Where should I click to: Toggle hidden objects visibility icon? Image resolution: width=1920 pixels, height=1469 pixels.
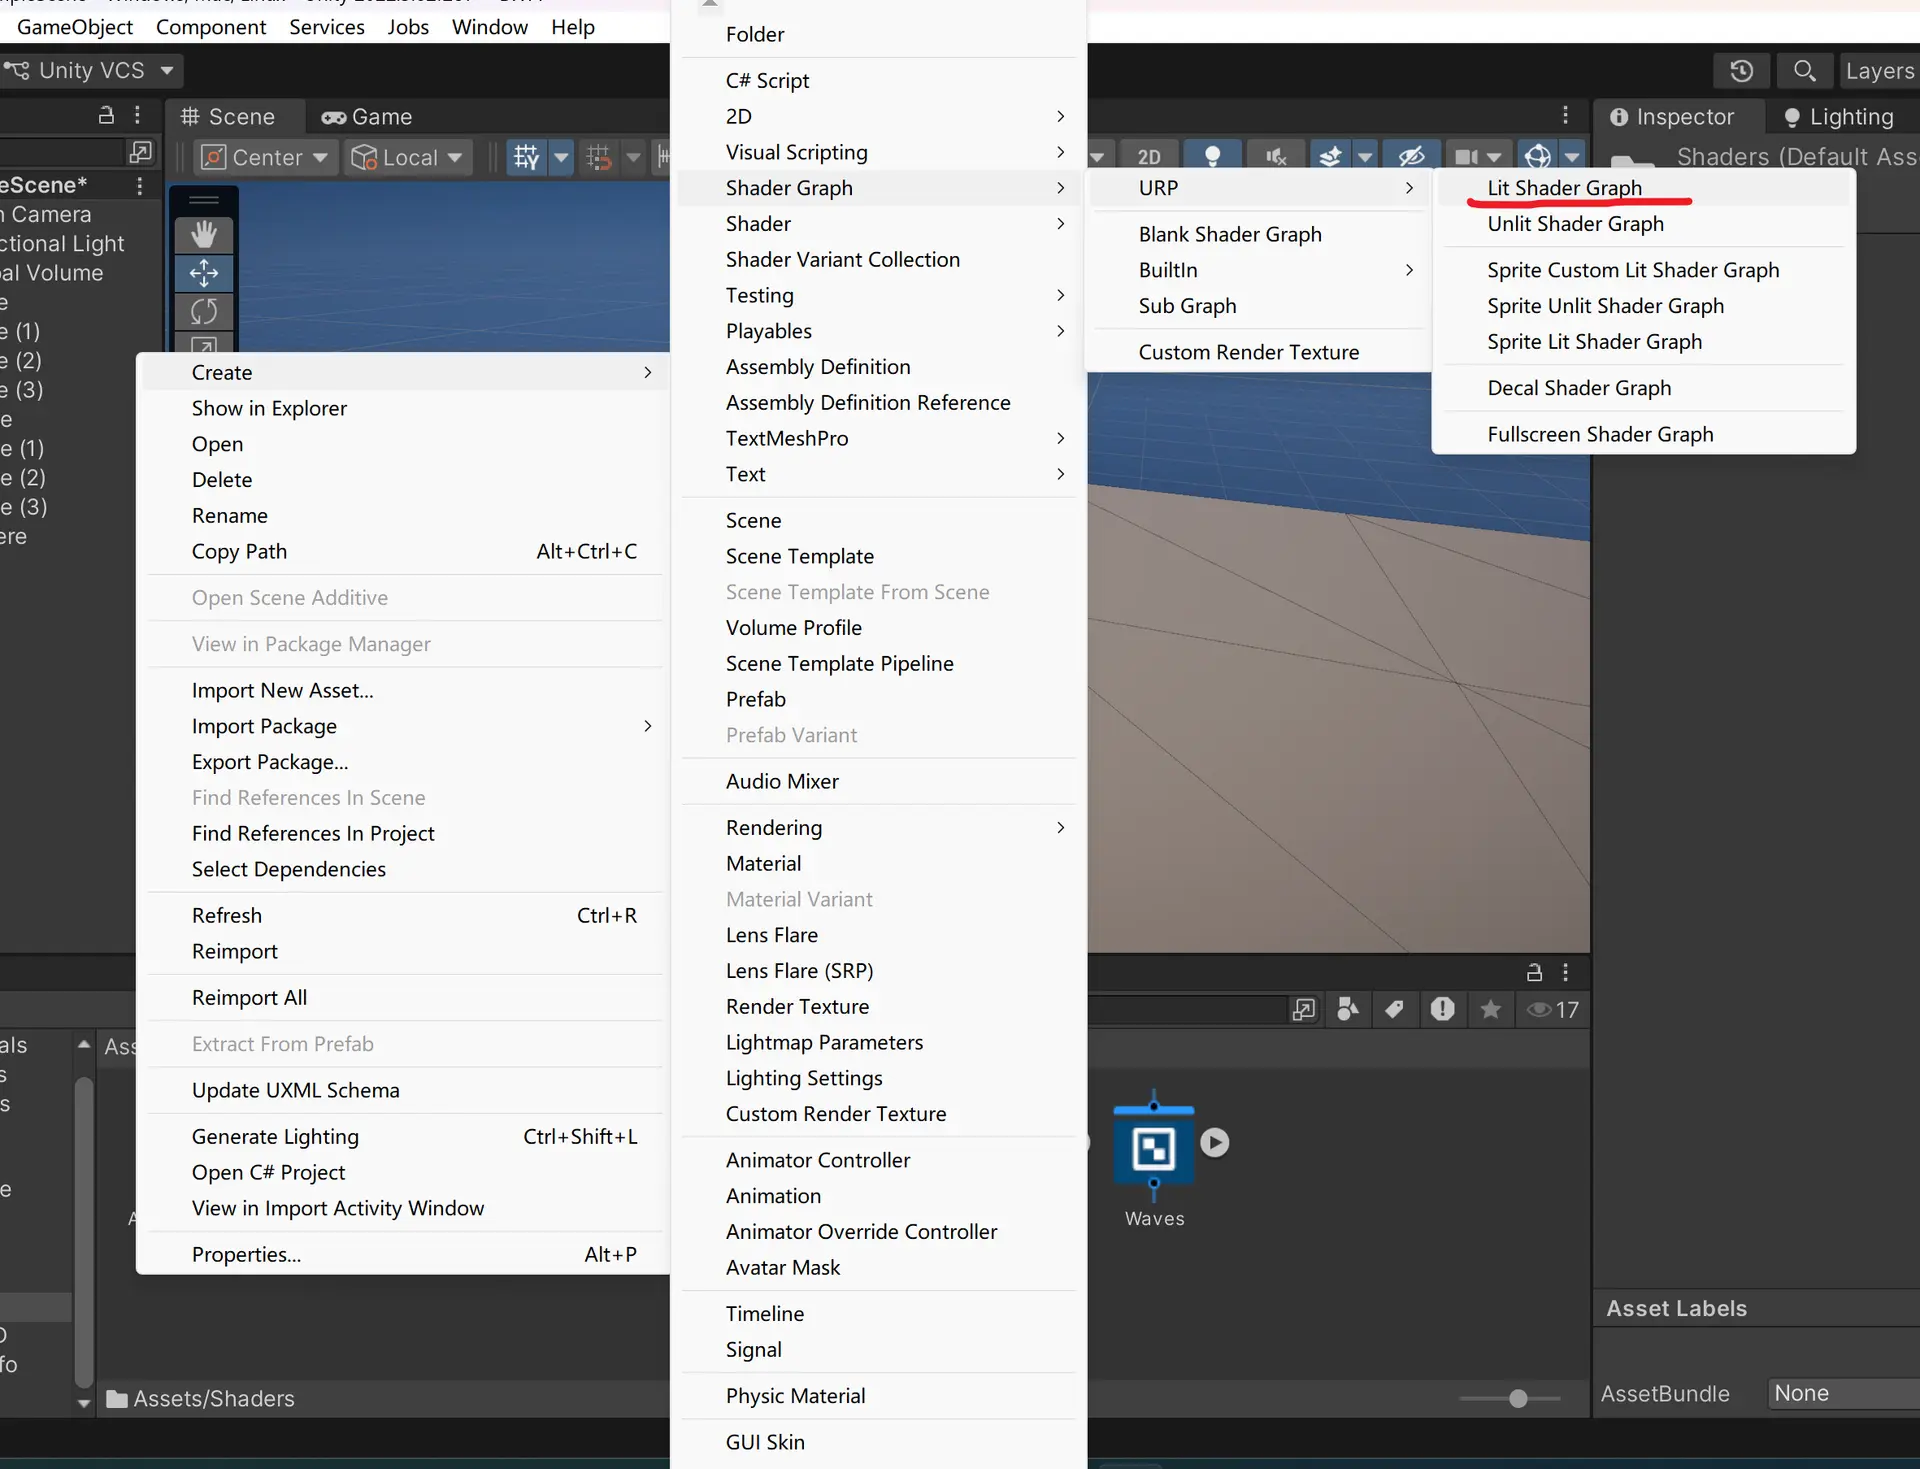pos(1411,157)
